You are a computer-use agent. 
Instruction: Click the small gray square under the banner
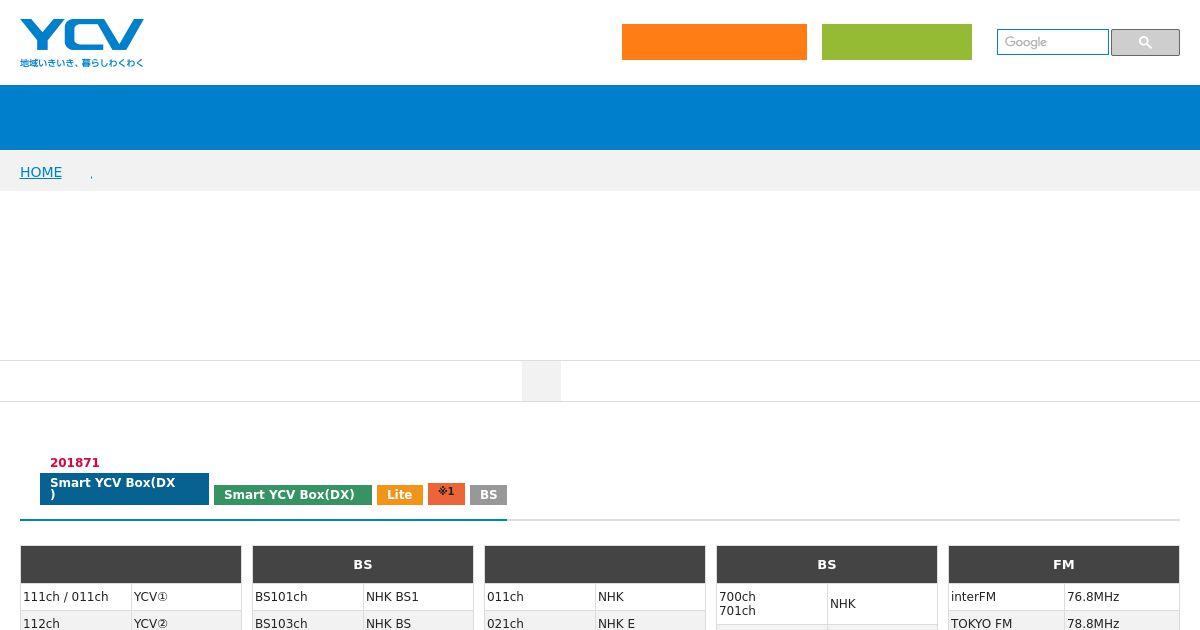pos(541,381)
